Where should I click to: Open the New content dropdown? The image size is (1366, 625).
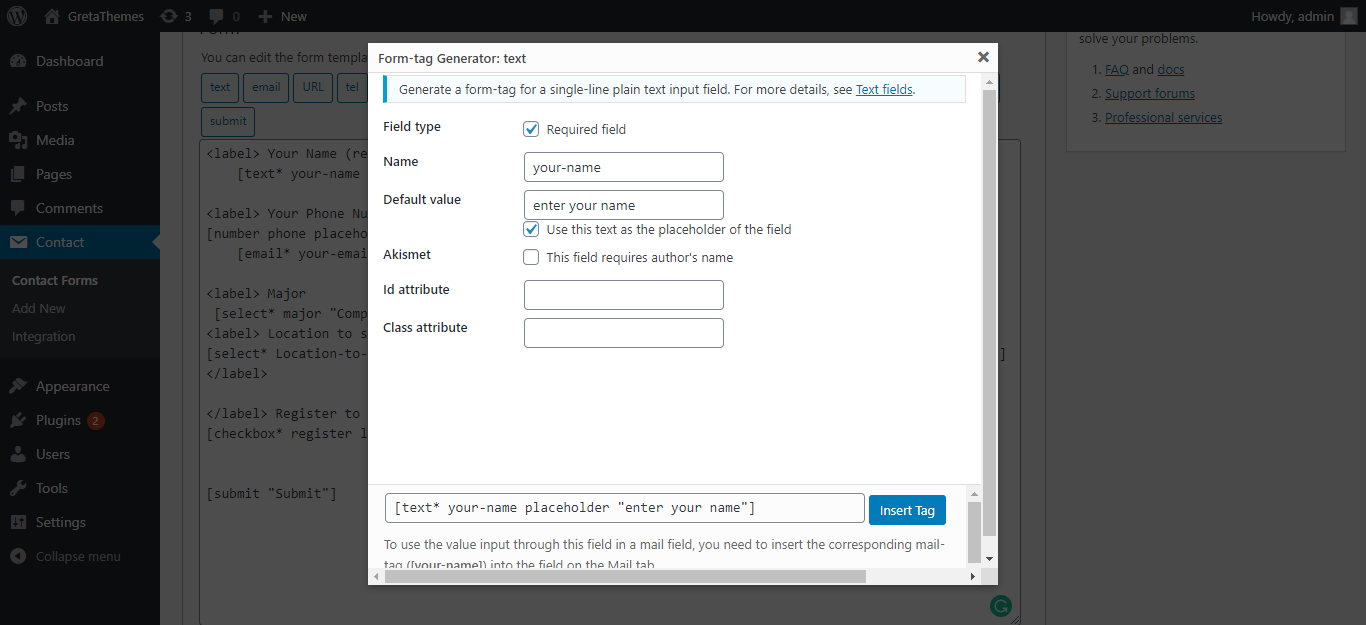coord(282,16)
